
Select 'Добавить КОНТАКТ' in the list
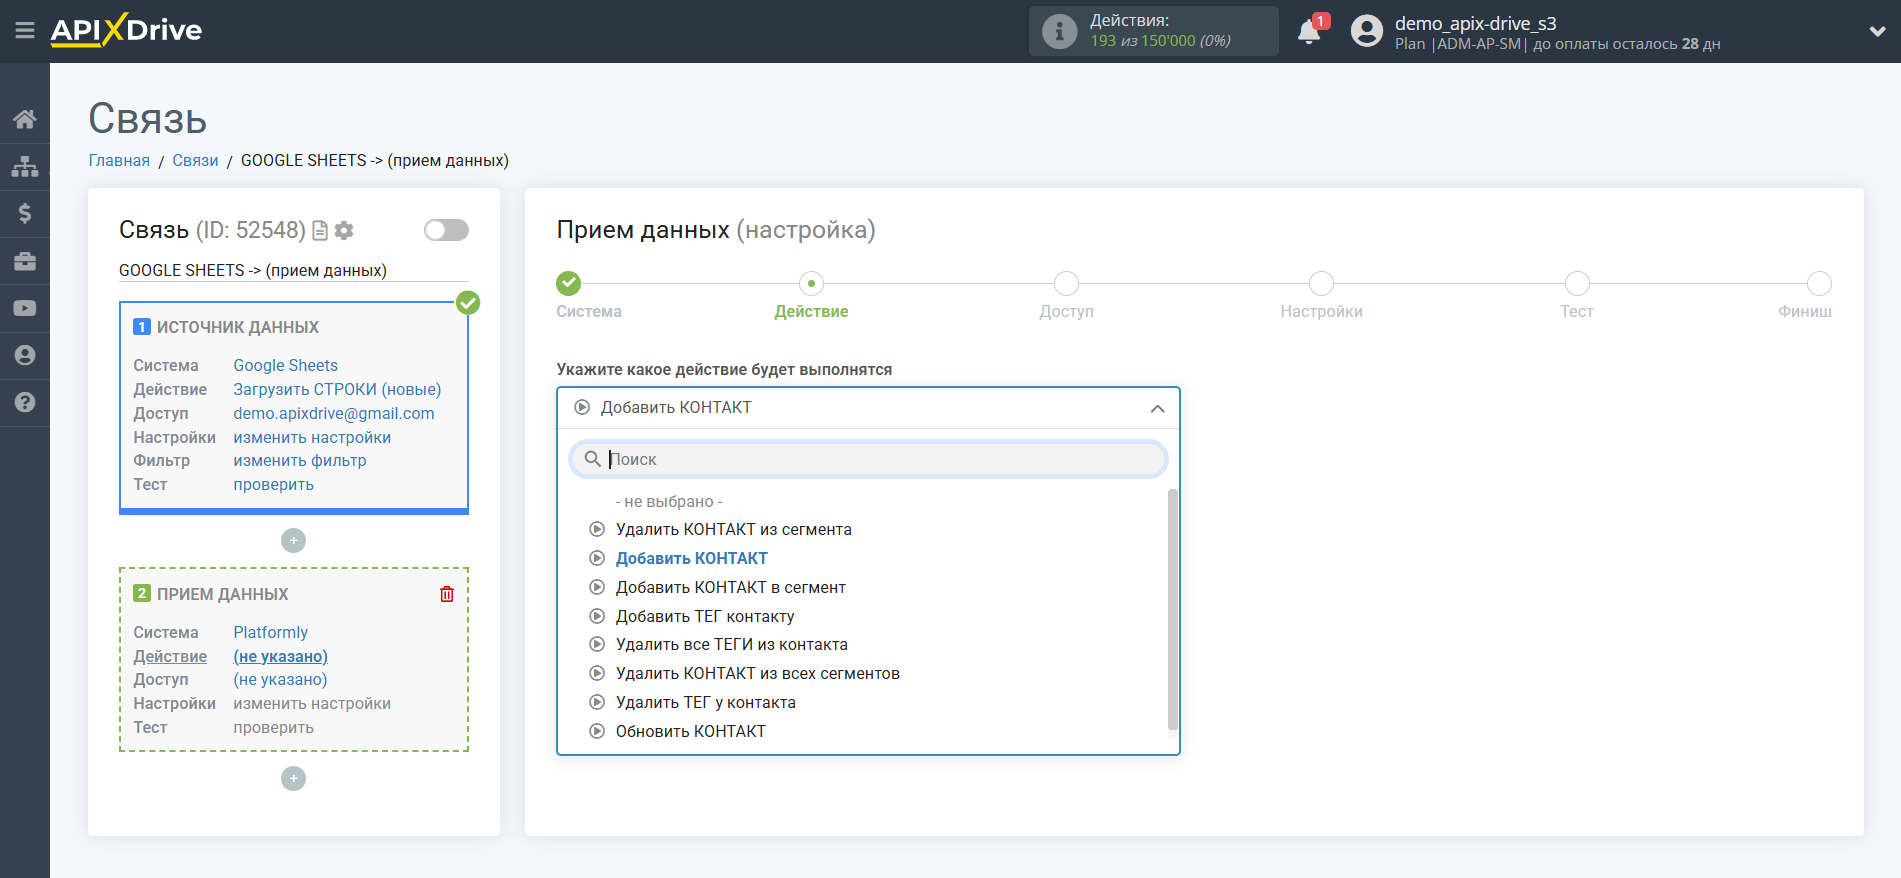691,558
